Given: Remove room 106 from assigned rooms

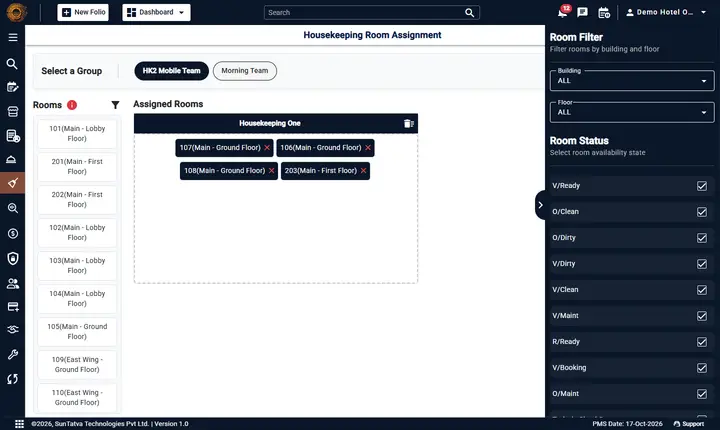Looking at the screenshot, I should click(x=368, y=148).
